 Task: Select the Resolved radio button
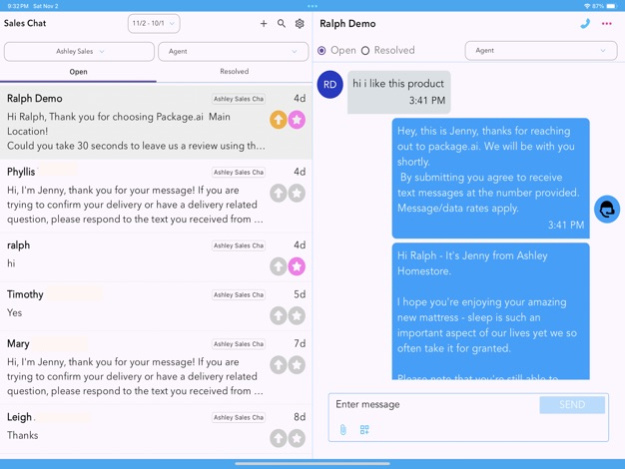pyautogui.click(x=366, y=50)
